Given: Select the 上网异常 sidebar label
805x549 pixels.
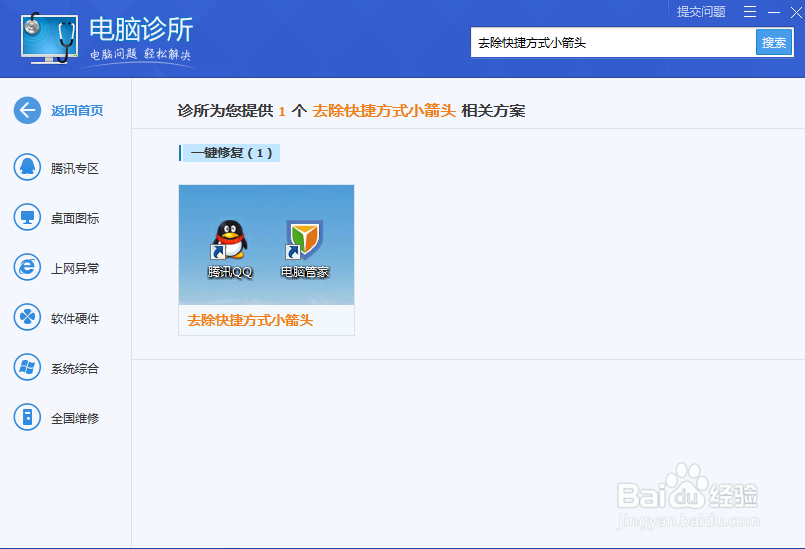Looking at the screenshot, I should point(75,268).
